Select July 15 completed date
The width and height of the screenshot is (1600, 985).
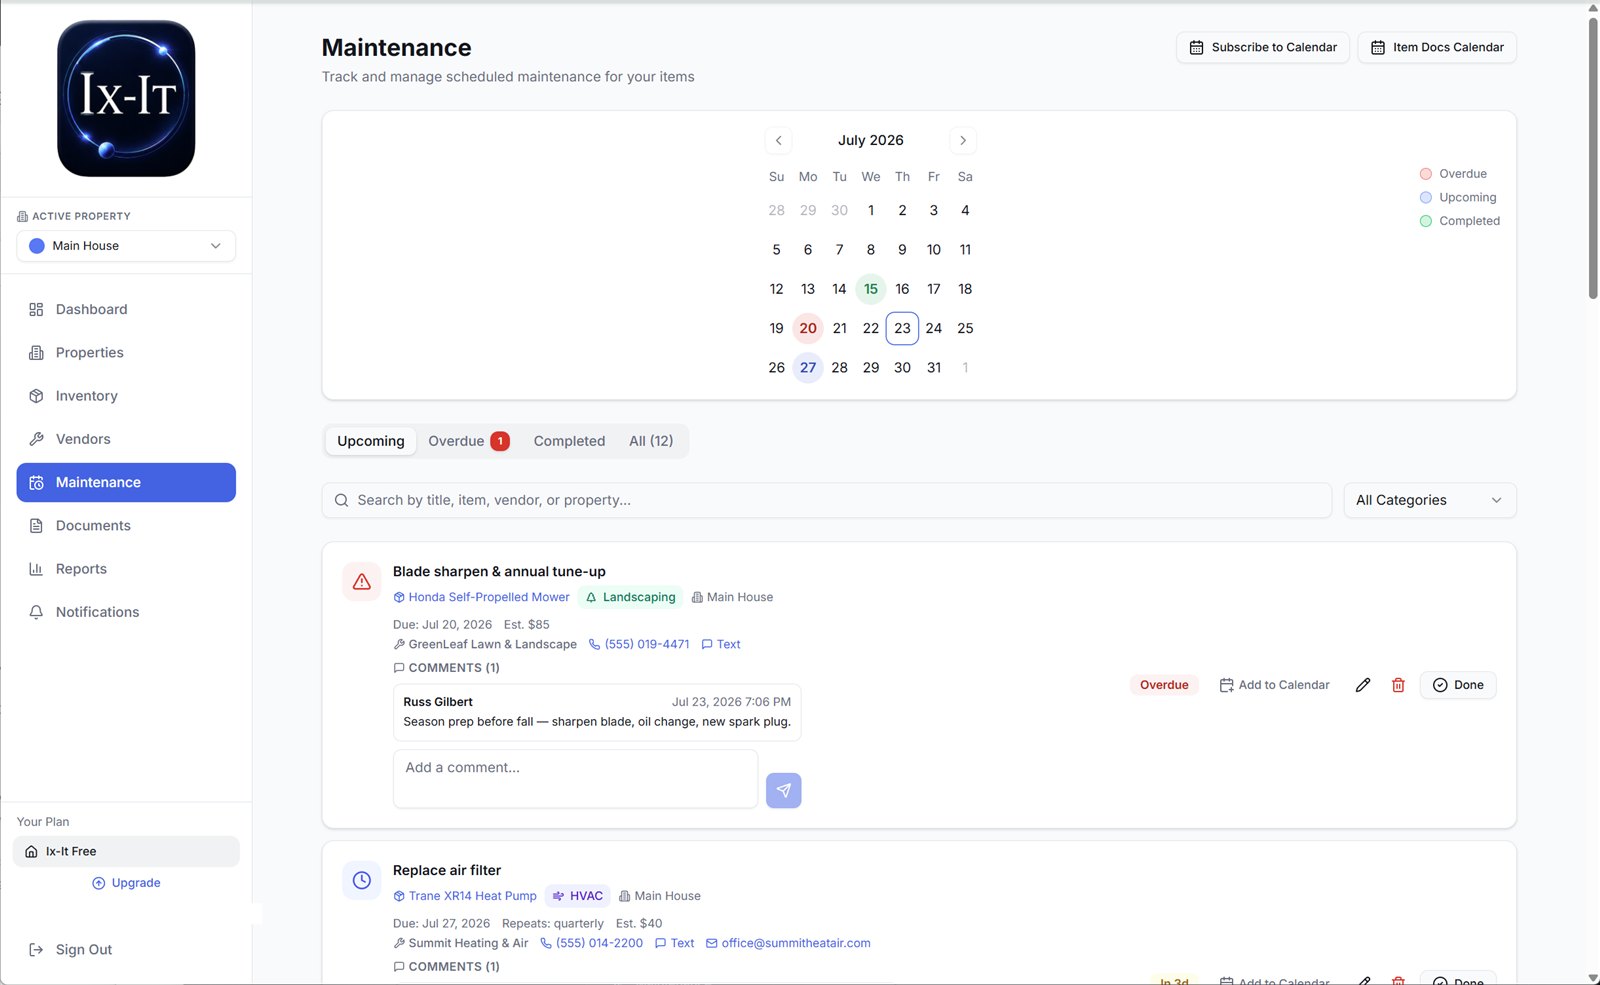pyautogui.click(x=871, y=289)
